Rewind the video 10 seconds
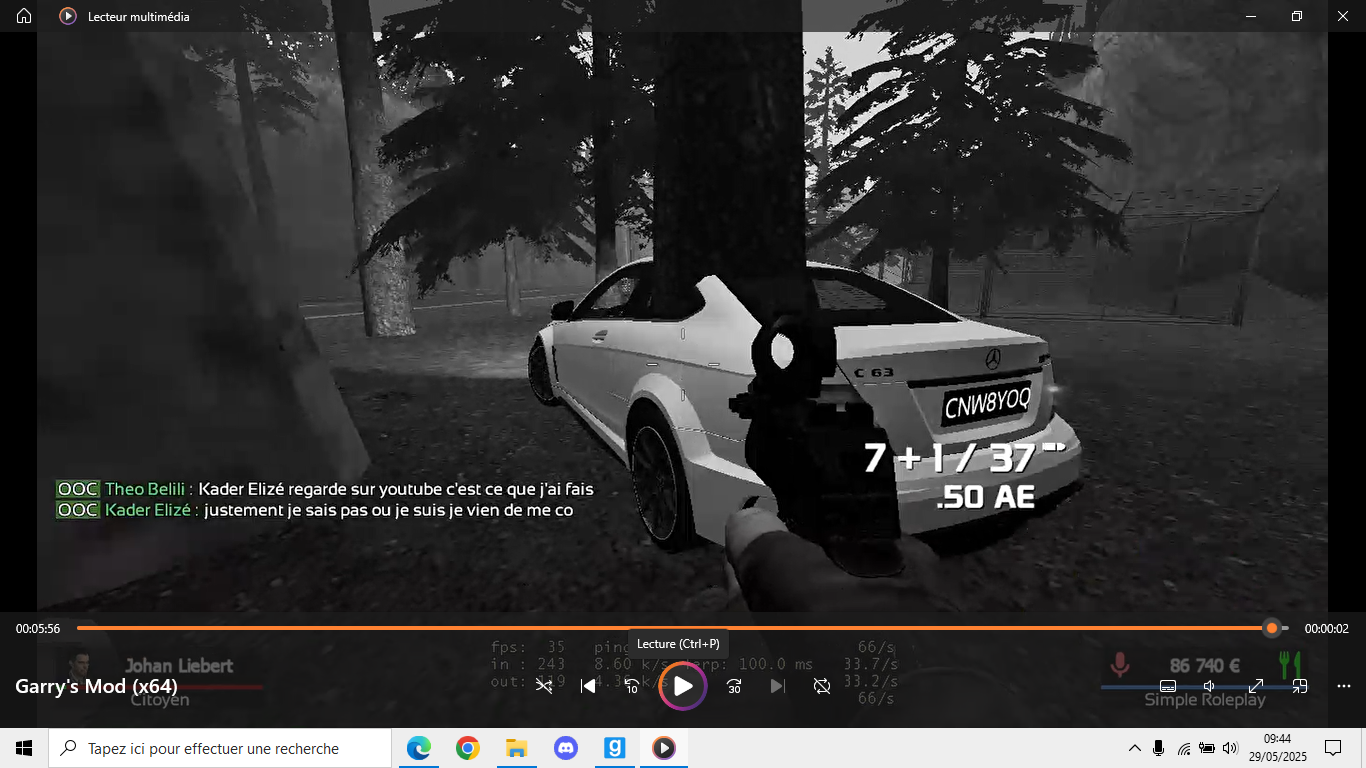This screenshot has height=768, width=1366. pyautogui.click(x=632, y=686)
